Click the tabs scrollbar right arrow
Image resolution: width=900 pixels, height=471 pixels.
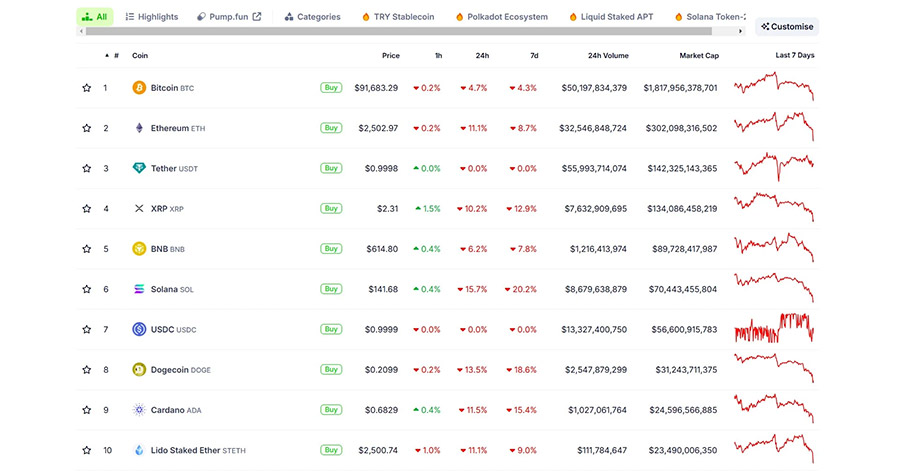pos(740,31)
